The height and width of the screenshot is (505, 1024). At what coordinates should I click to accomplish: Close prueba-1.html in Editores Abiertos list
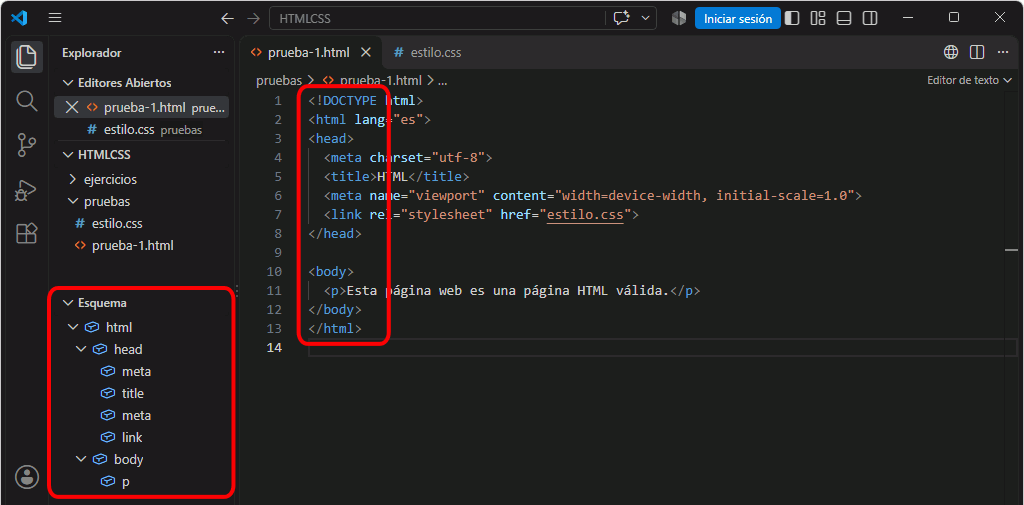[x=72, y=108]
